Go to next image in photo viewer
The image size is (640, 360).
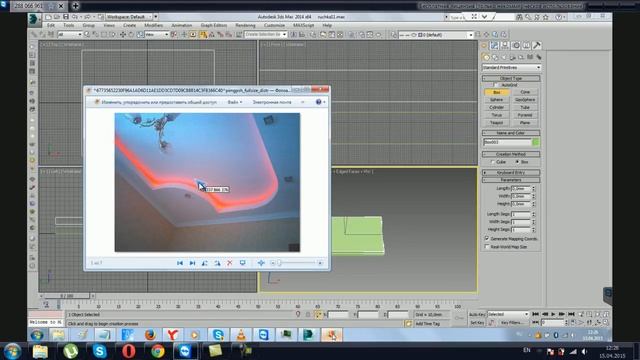click(192, 263)
